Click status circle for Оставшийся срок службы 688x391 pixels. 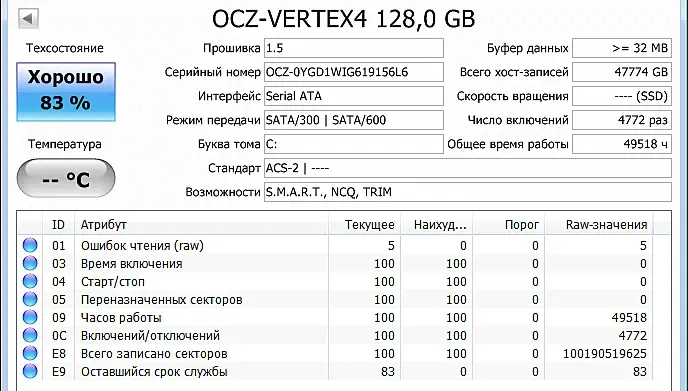coord(30,371)
